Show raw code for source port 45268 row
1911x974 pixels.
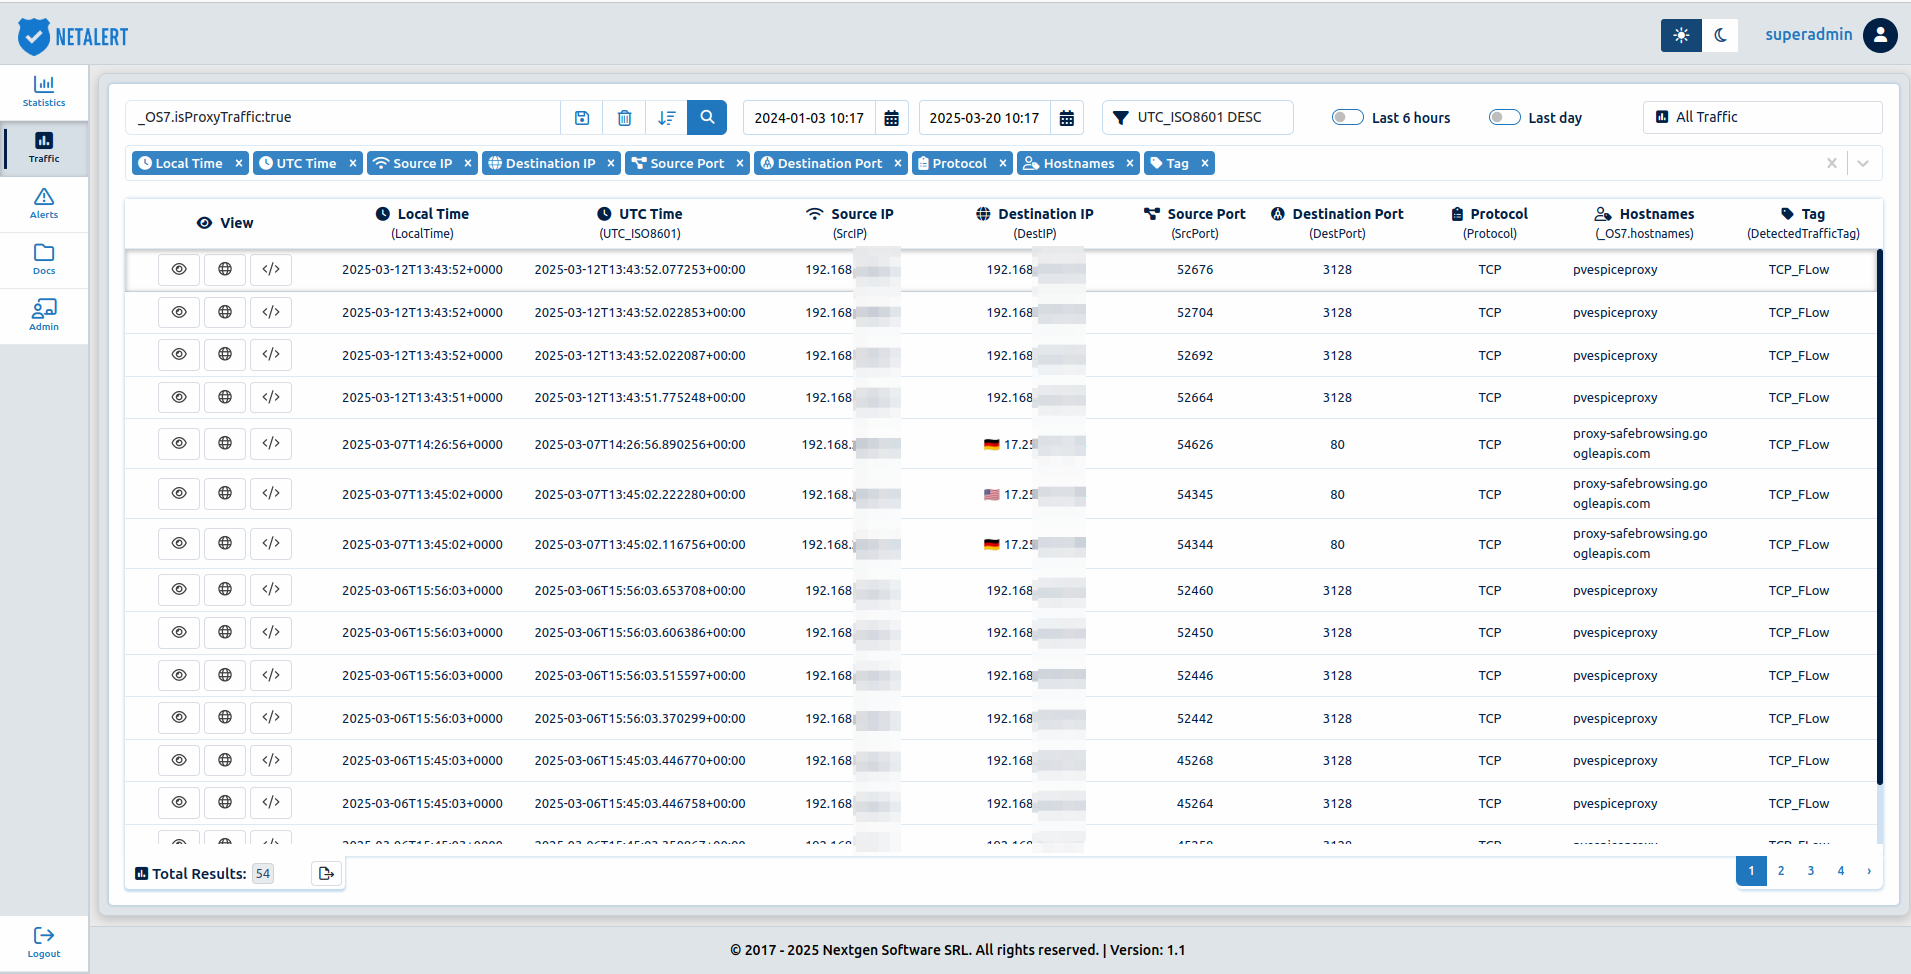coord(271,760)
